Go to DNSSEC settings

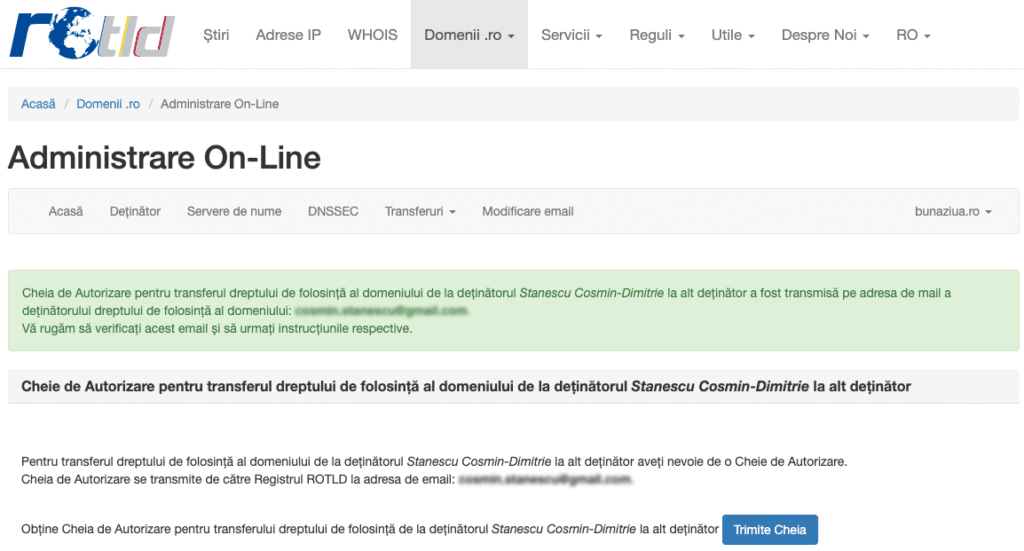click(333, 212)
